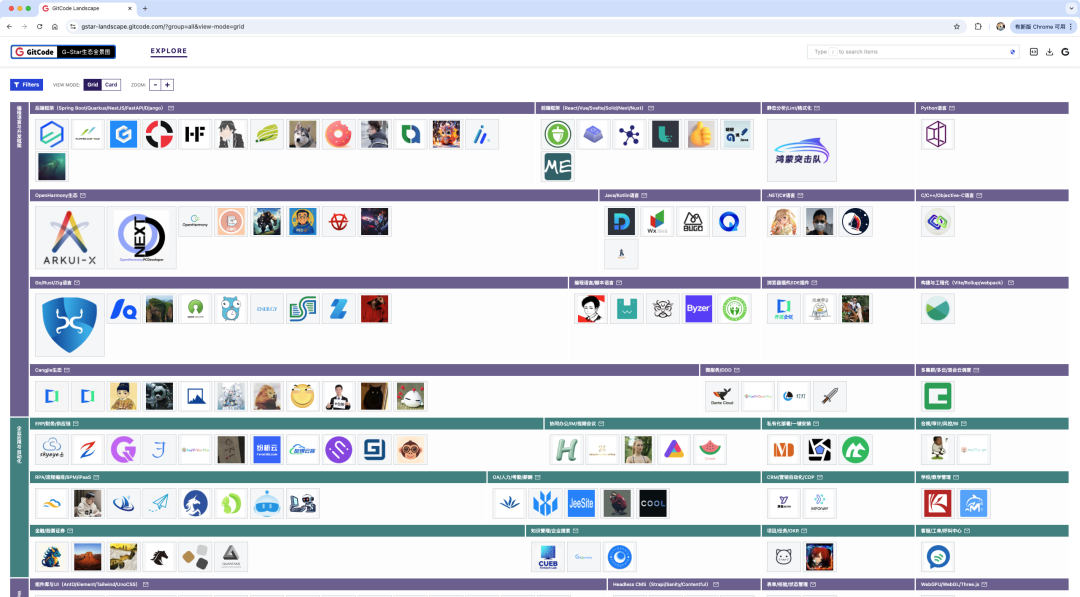Open the Filters panel
Image resolution: width=1080 pixels, height=597 pixels.
coord(26,85)
